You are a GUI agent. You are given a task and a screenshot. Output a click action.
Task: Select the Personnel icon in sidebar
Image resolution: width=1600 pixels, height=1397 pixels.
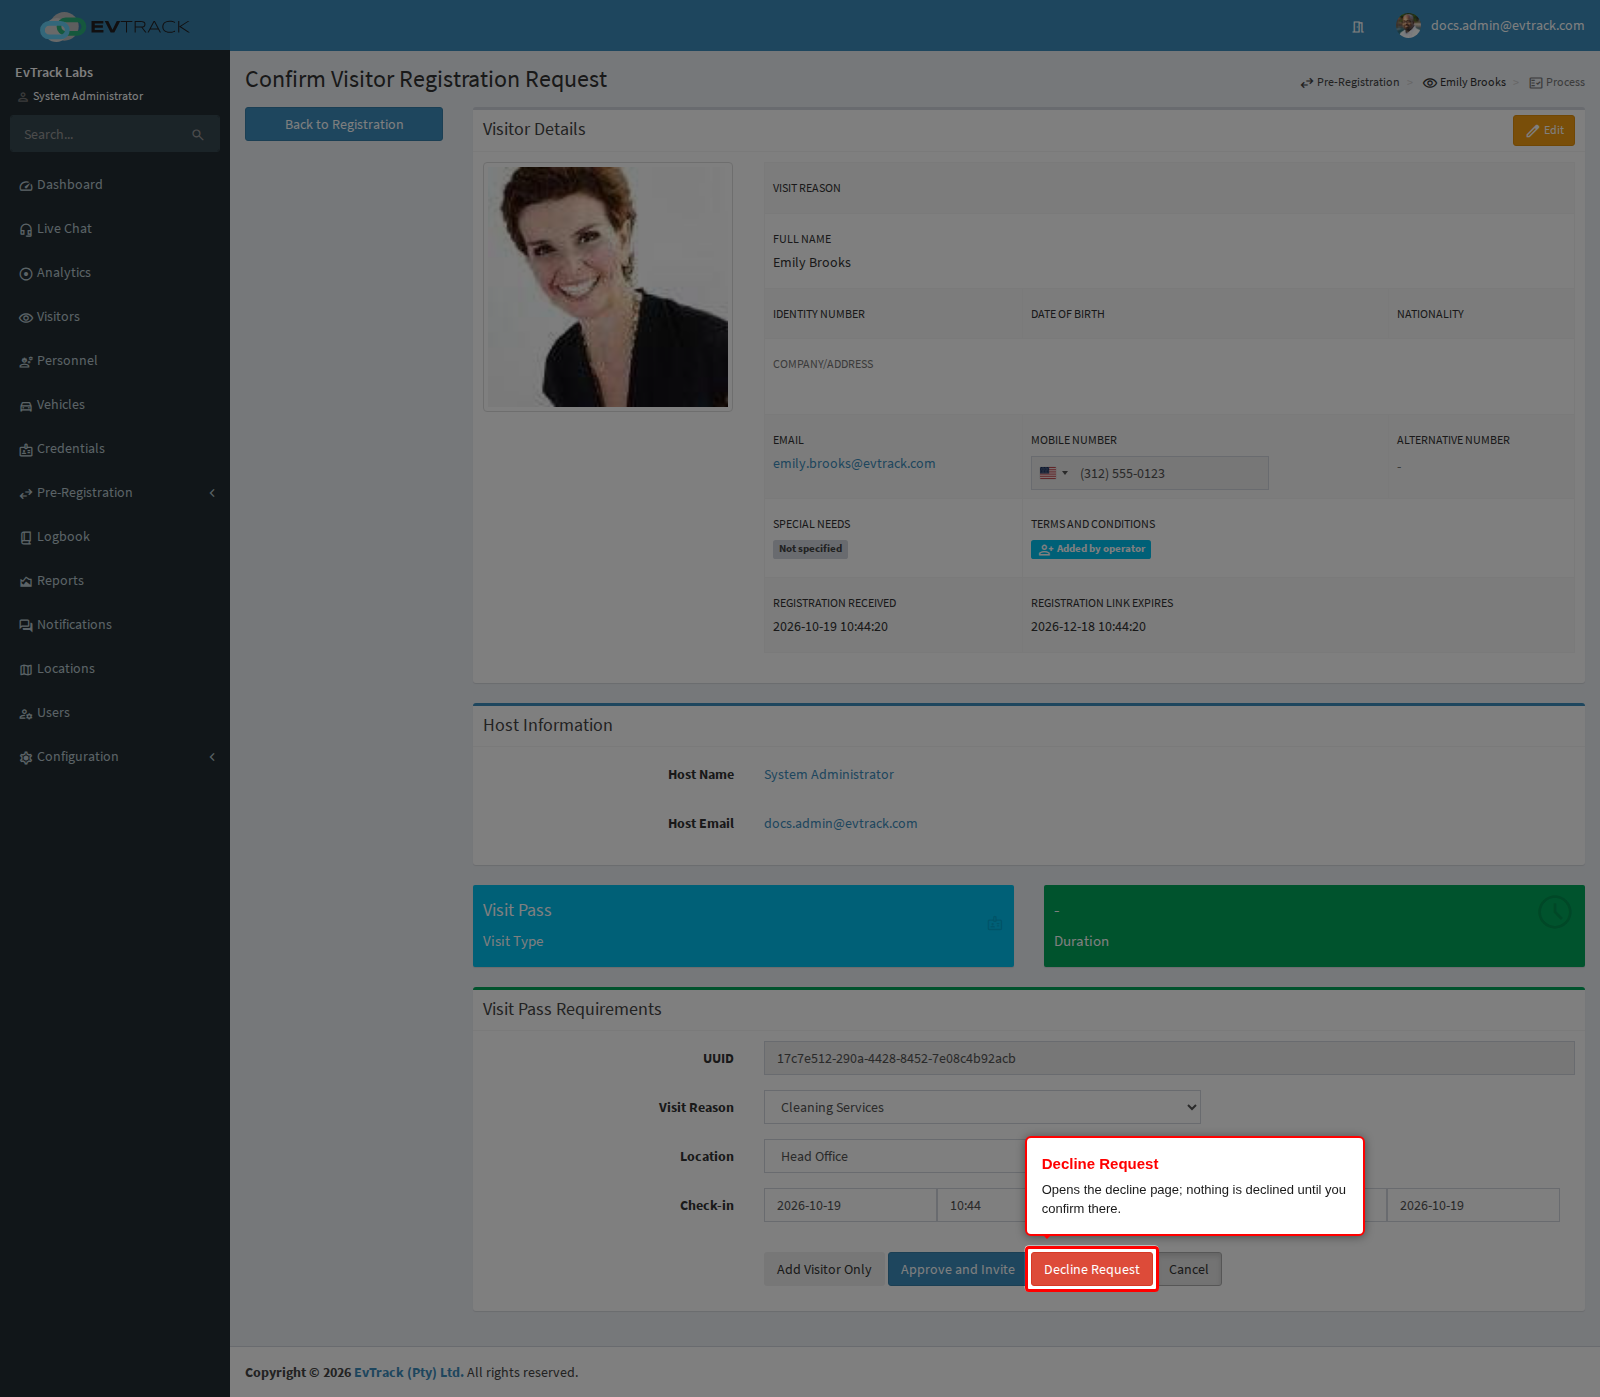coord(26,362)
